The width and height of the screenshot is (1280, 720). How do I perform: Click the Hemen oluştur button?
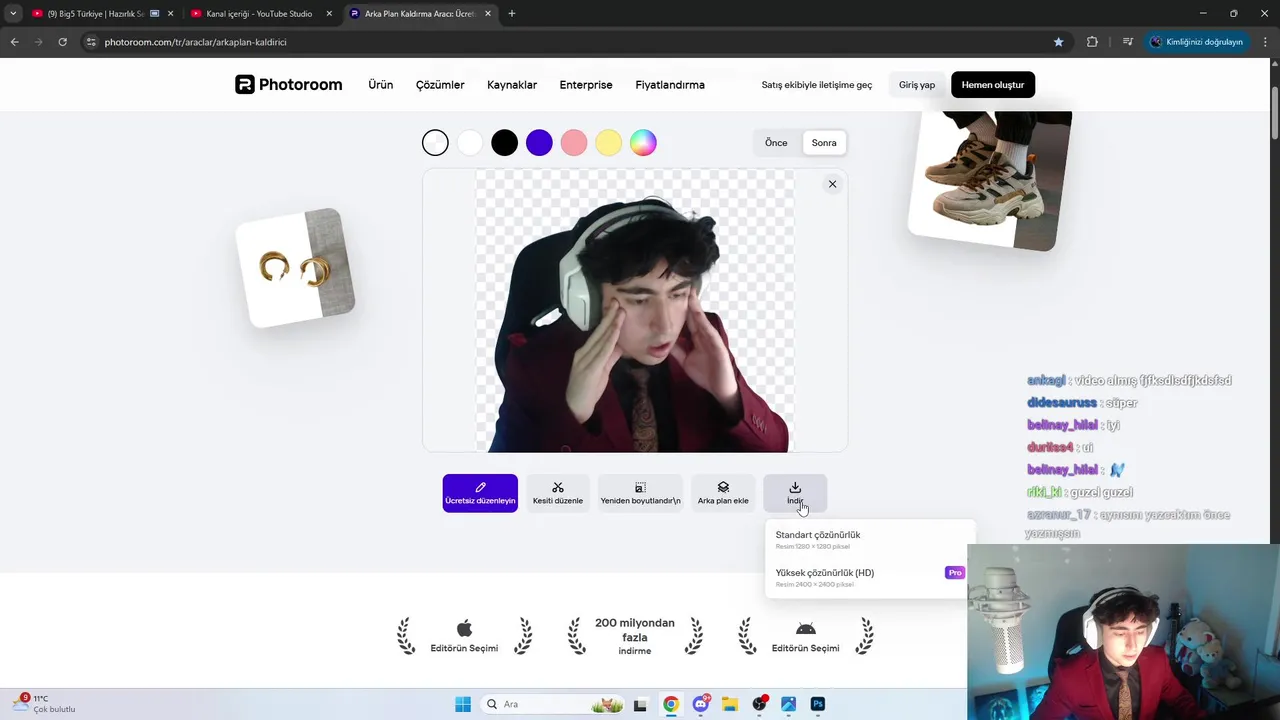tap(993, 85)
